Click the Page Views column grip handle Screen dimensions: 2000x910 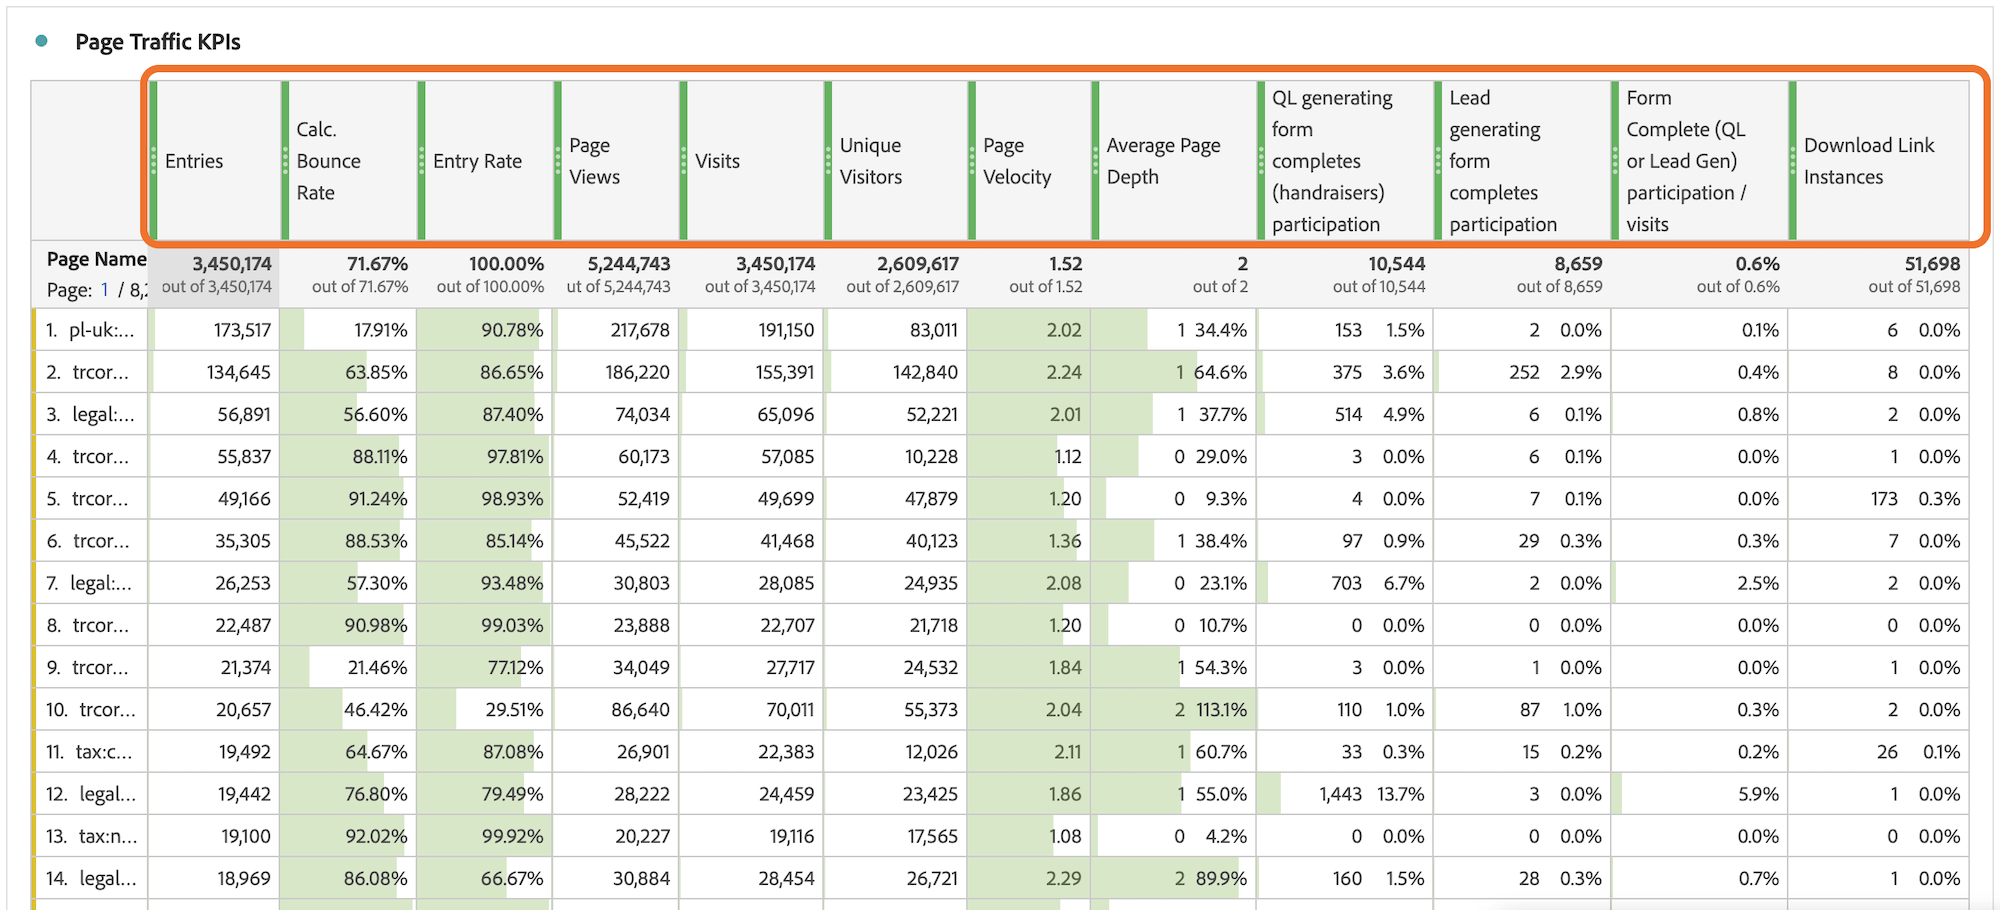(557, 160)
